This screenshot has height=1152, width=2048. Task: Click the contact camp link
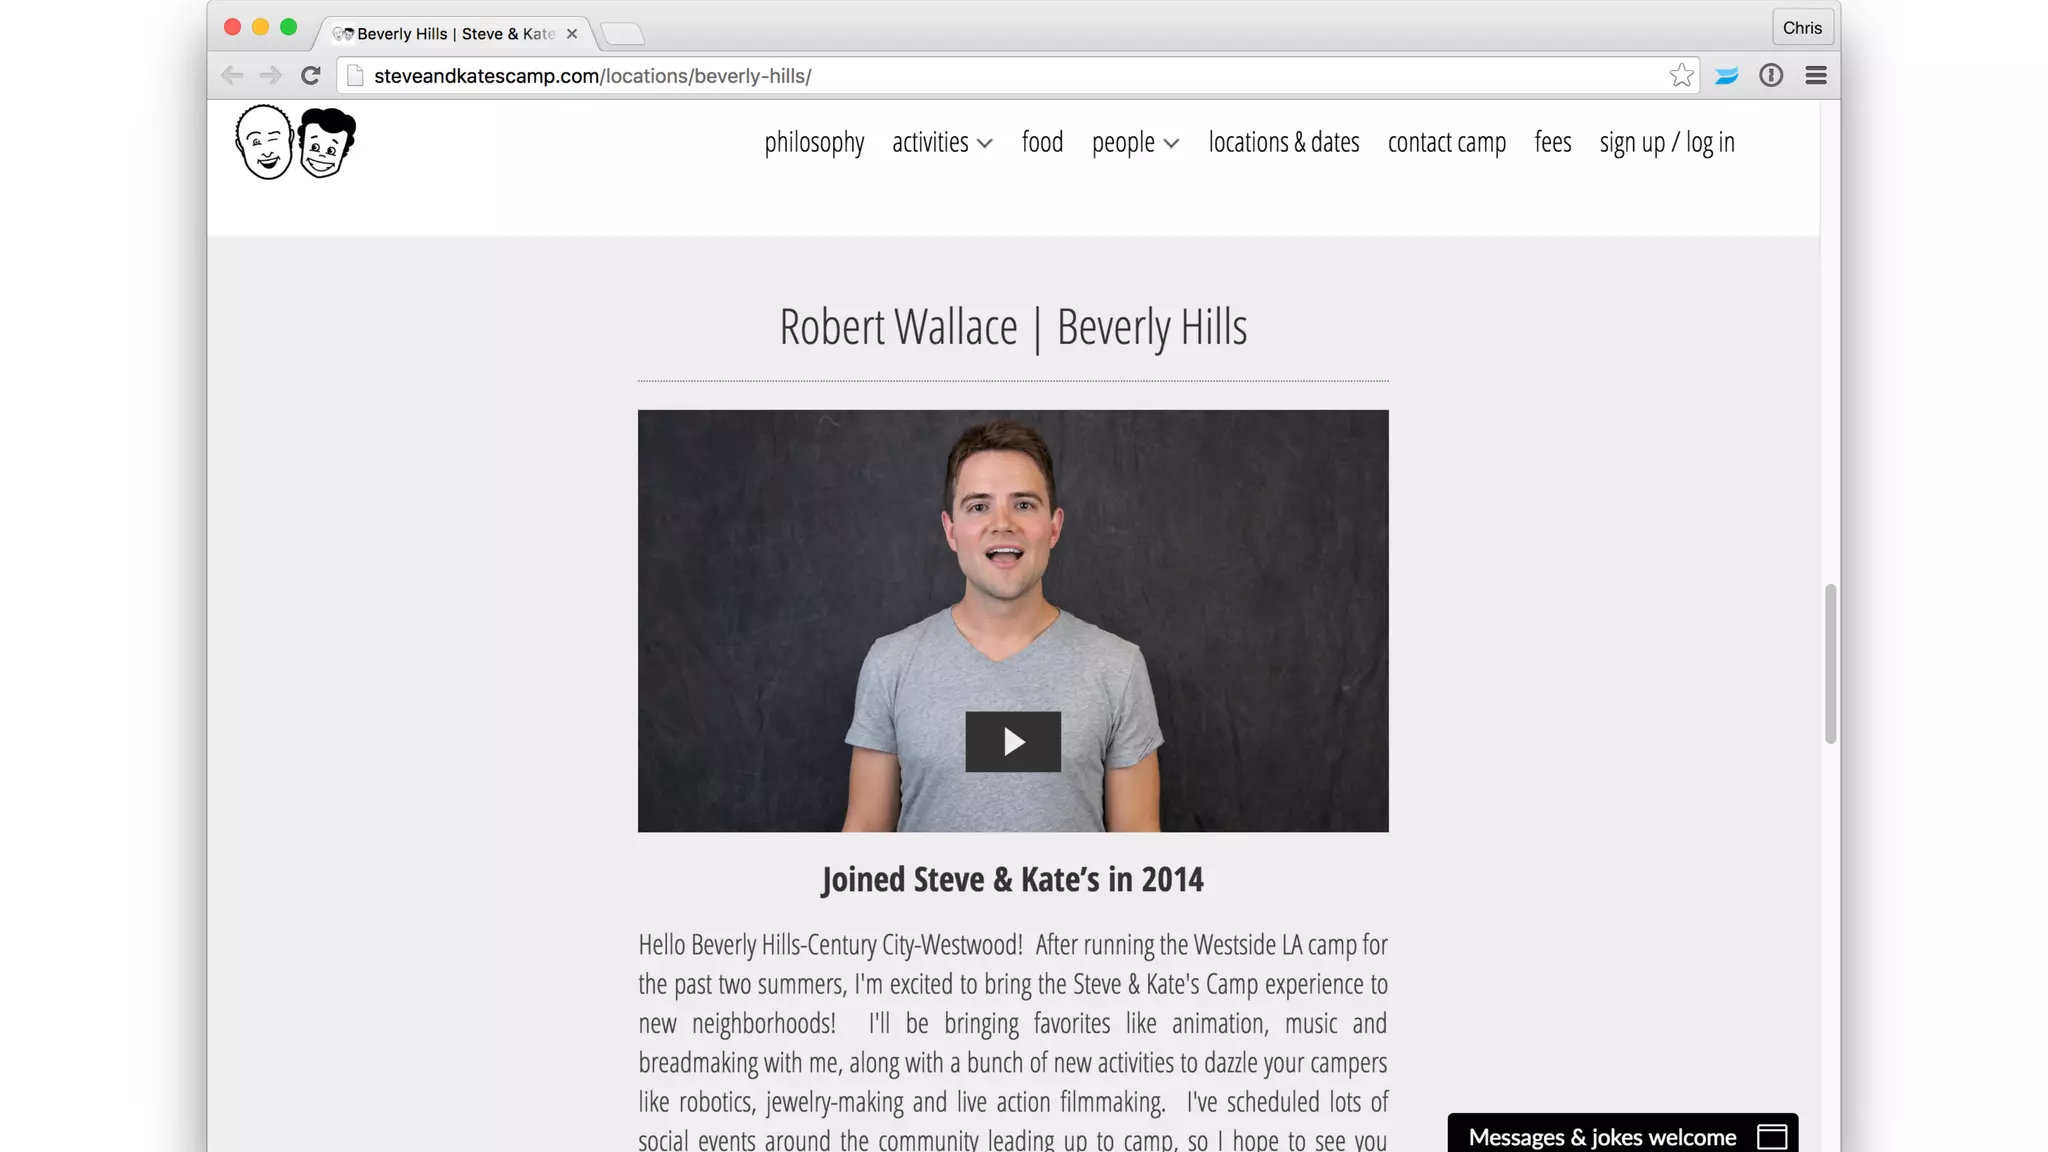click(1446, 143)
